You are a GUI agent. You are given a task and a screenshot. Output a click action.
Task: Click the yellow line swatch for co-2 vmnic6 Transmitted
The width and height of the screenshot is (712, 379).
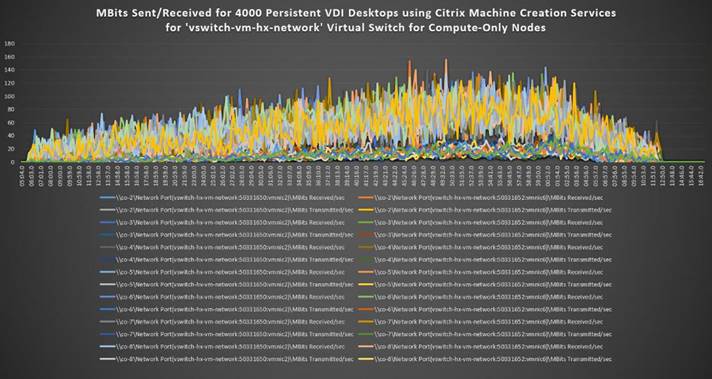tap(365, 210)
